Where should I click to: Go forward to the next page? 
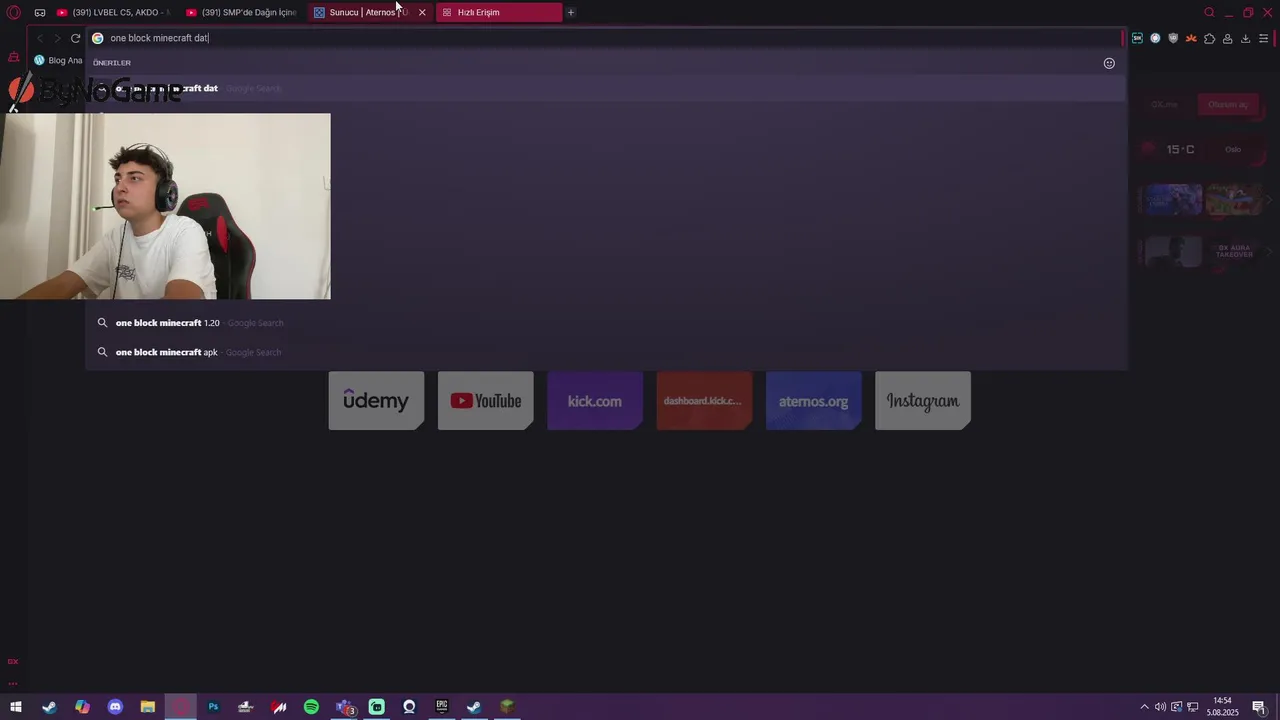pos(57,38)
